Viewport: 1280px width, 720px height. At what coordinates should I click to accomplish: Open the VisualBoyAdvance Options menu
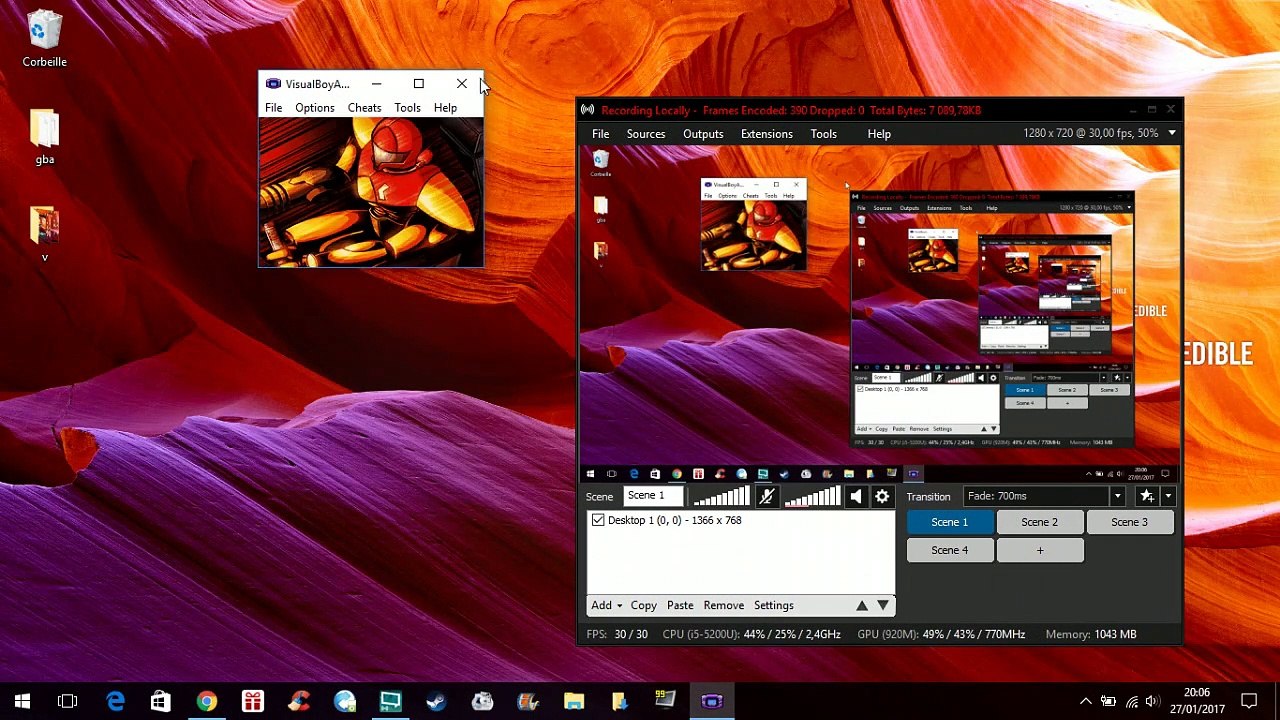pyautogui.click(x=315, y=108)
